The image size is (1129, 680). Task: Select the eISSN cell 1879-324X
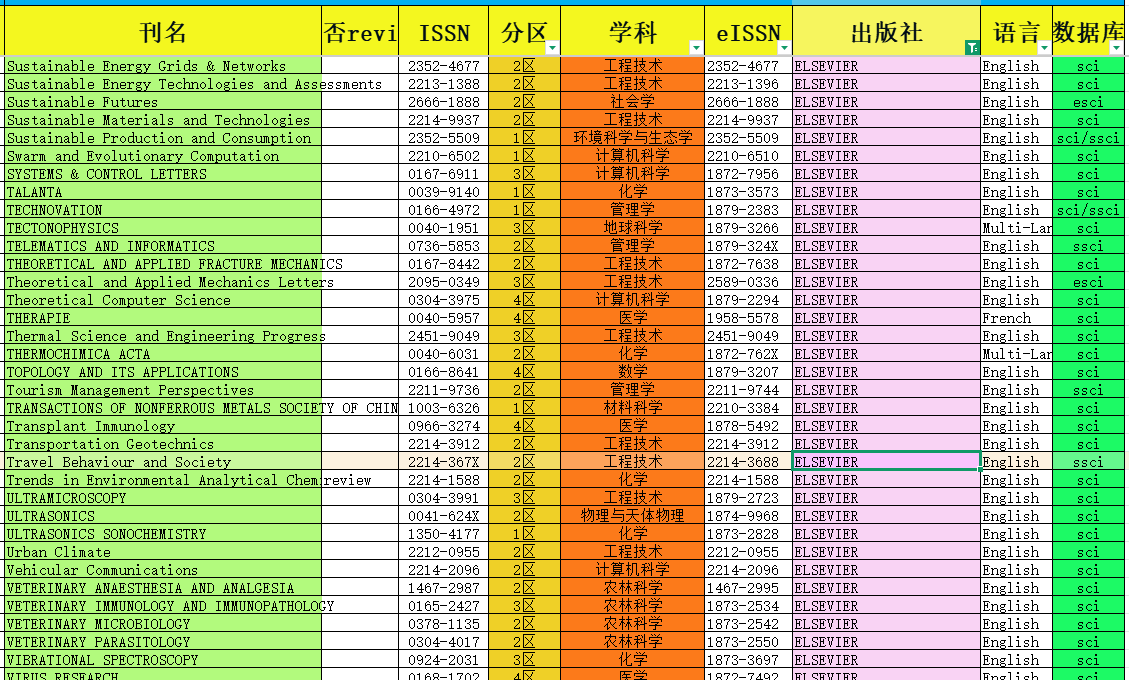(x=748, y=246)
